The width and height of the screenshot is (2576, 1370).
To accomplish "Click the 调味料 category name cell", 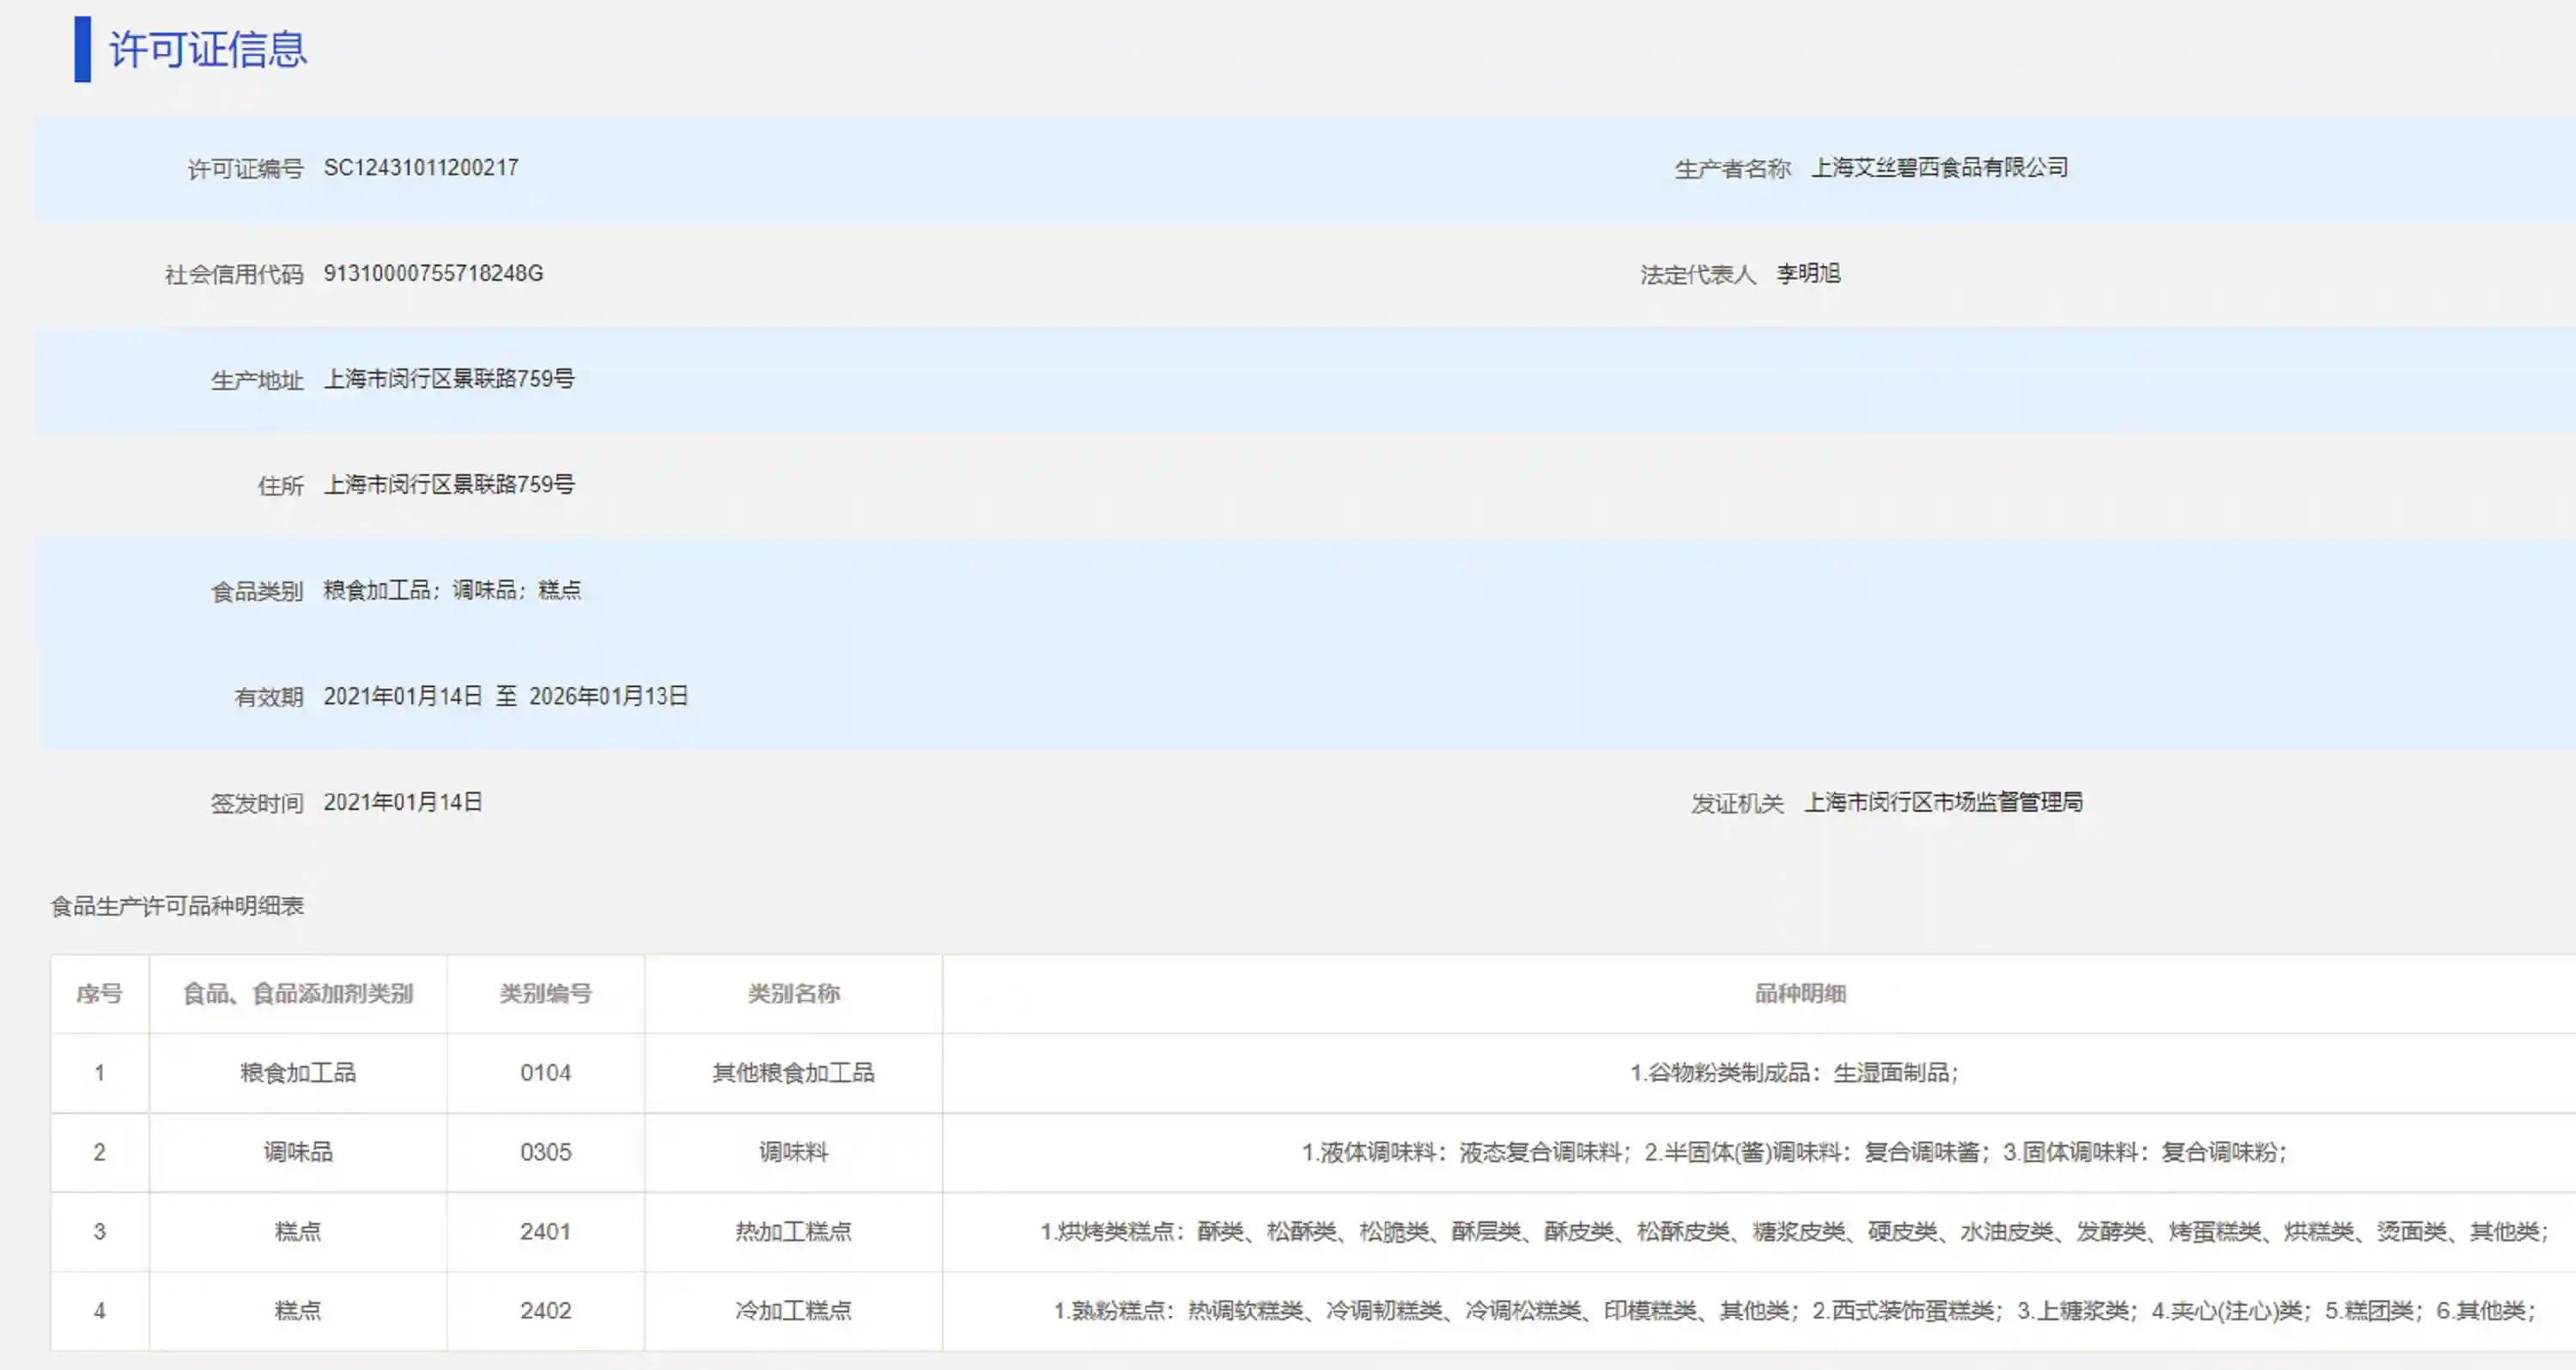I will pyautogui.click(x=793, y=1152).
